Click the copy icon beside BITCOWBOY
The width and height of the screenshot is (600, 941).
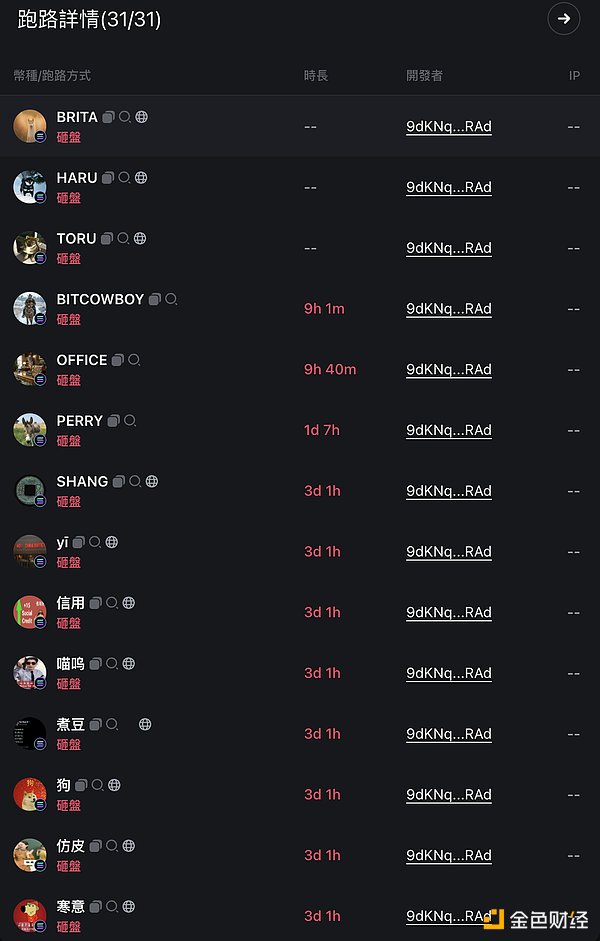tap(157, 299)
